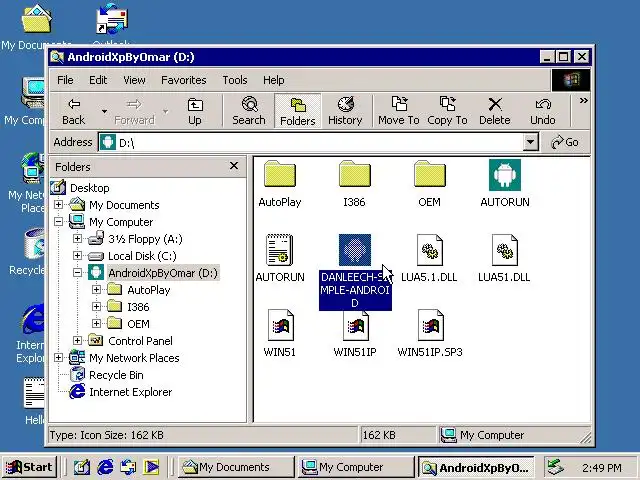Collapse My Computer in the folder tree

tap(58, 222)
